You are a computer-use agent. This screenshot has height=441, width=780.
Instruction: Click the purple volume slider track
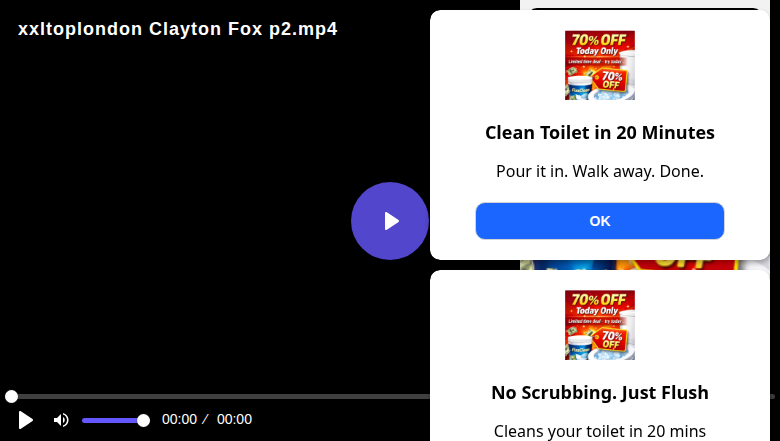coord(110,420)
